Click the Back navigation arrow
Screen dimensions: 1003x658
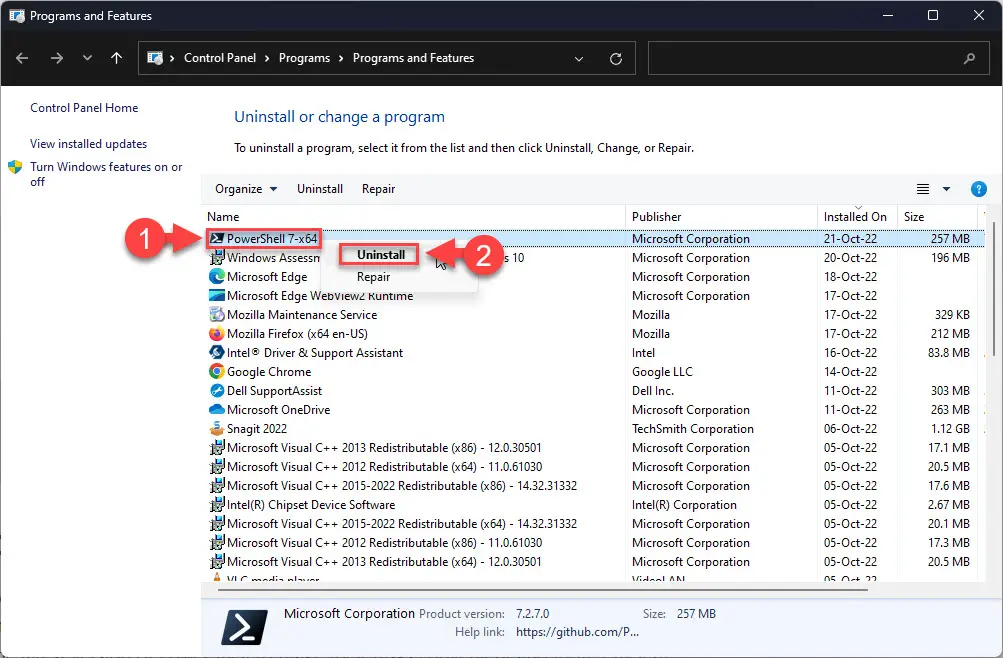(22, 58)
